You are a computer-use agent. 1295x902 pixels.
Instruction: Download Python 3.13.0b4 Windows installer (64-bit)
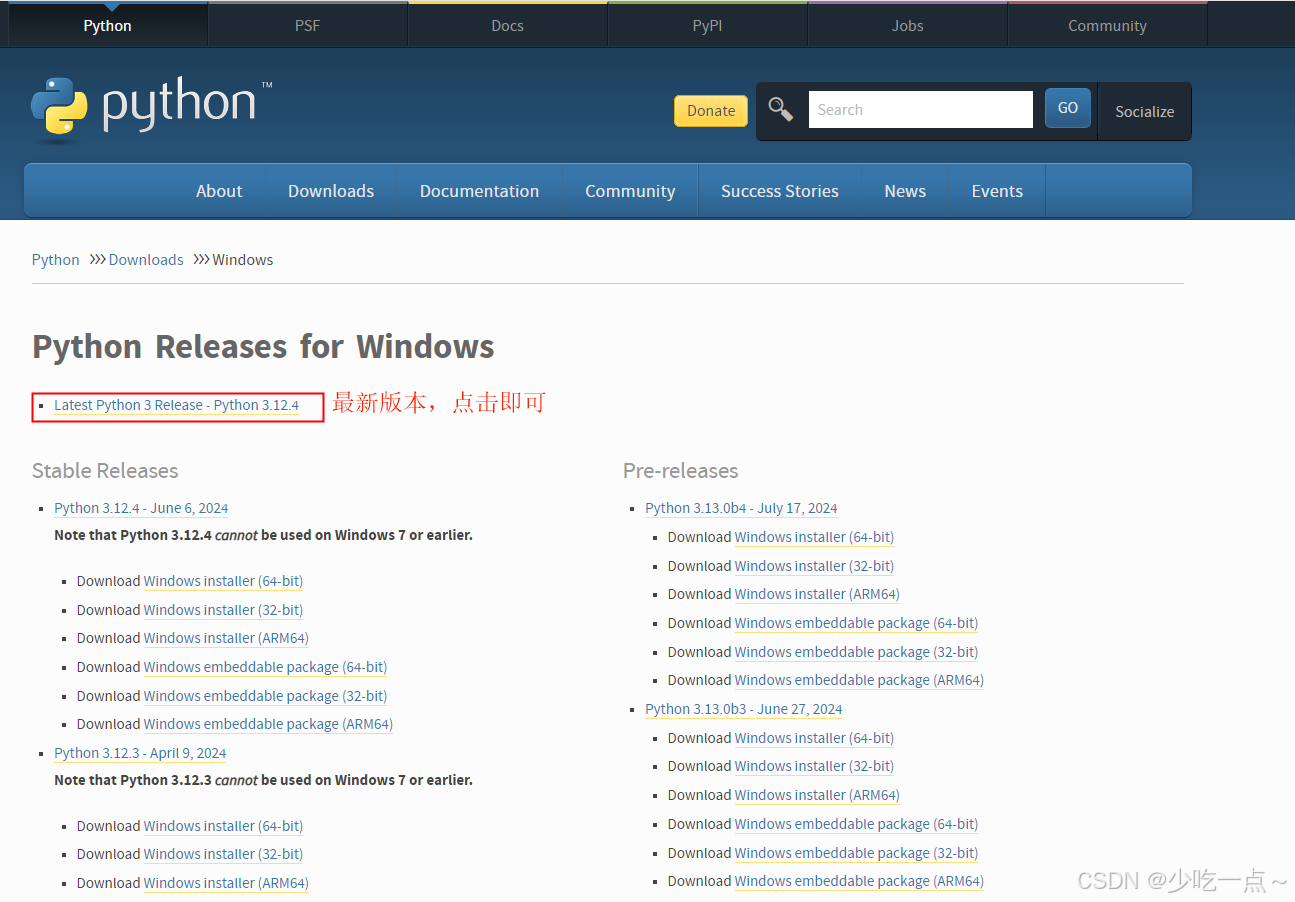tap(814, 537)
